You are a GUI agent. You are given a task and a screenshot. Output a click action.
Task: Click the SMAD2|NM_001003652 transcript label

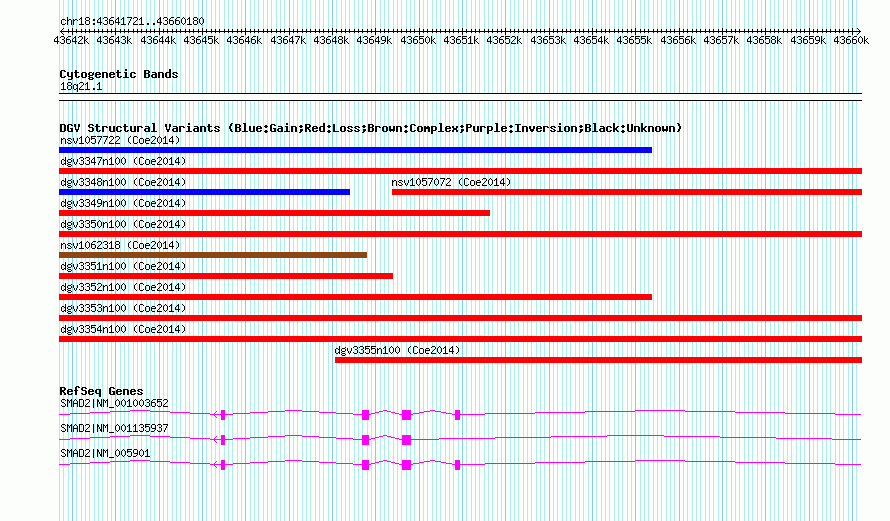114,404
